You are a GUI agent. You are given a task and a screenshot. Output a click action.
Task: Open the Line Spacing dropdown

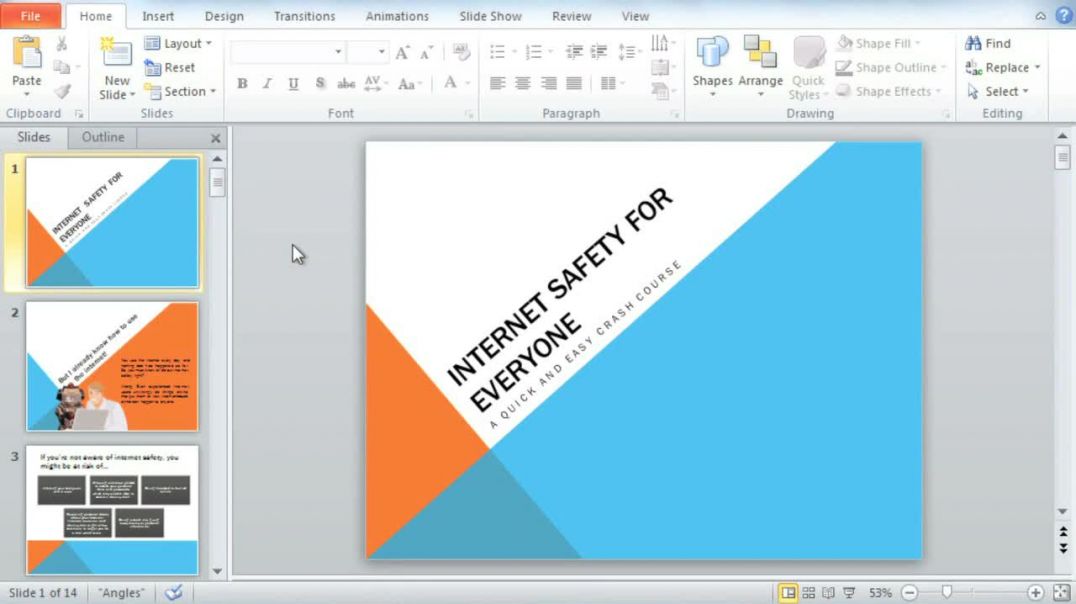tap(629, 52)
